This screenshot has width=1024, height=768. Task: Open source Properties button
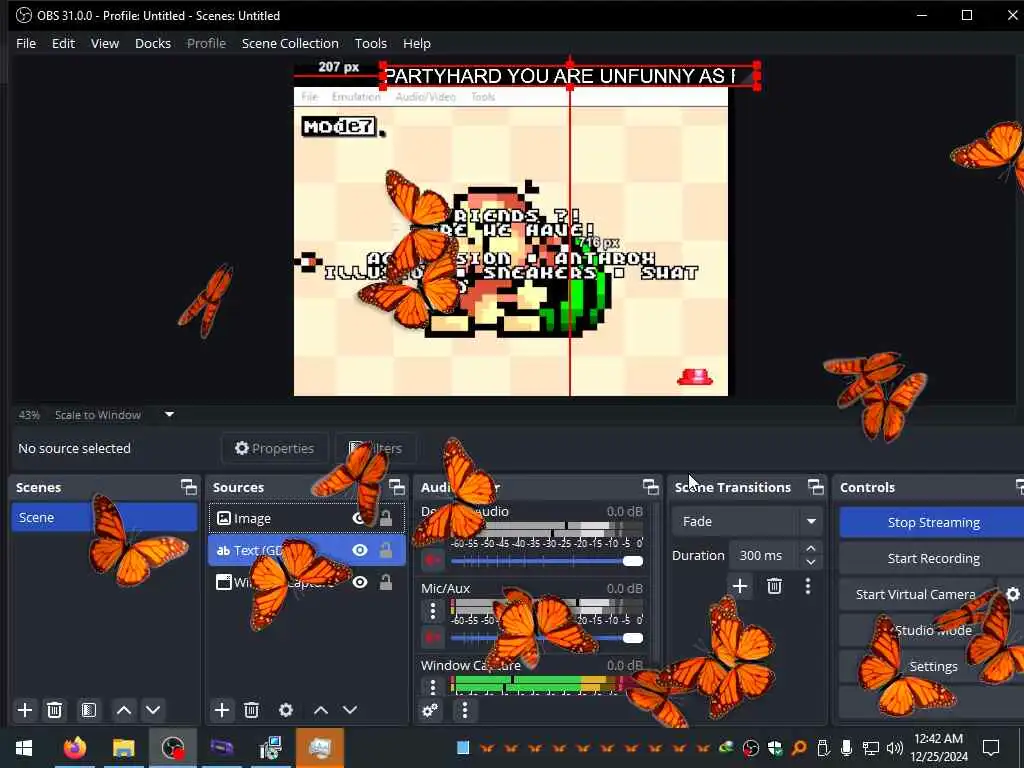(x=274, y=448)
